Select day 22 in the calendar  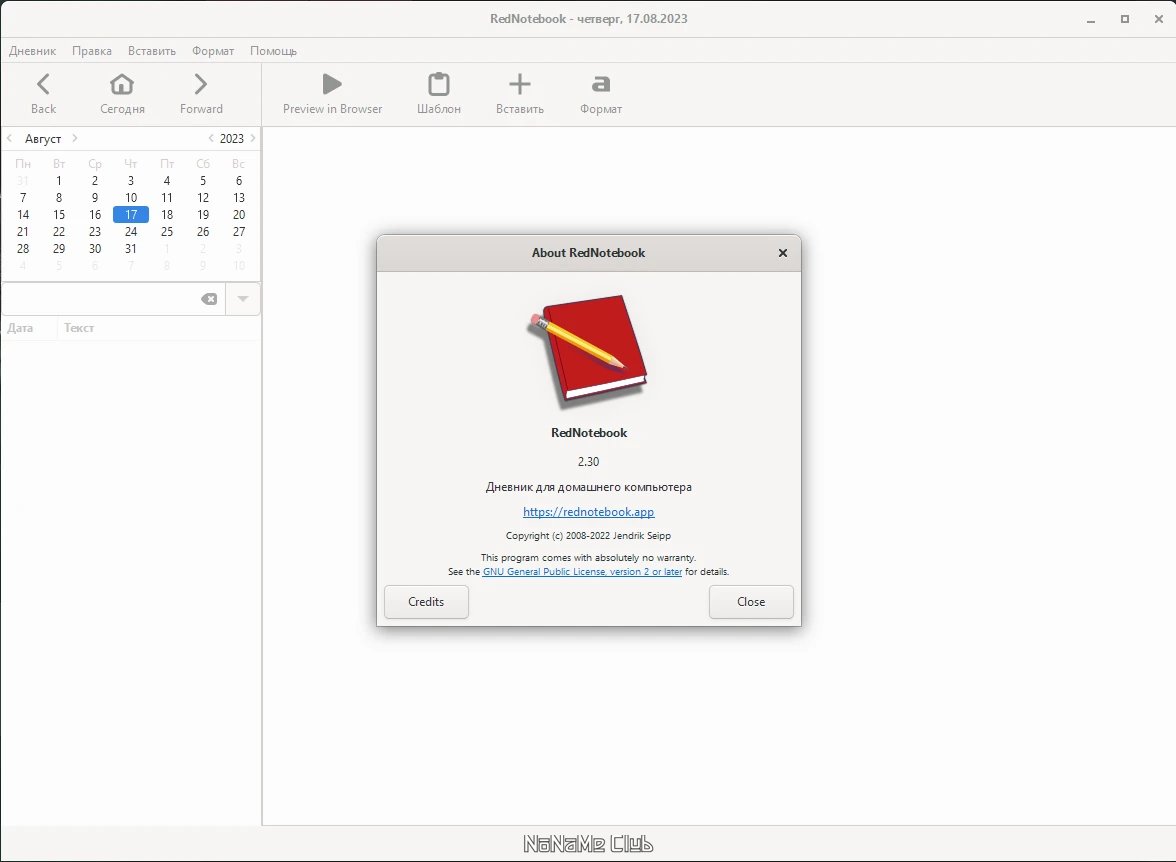click(58, 232)
